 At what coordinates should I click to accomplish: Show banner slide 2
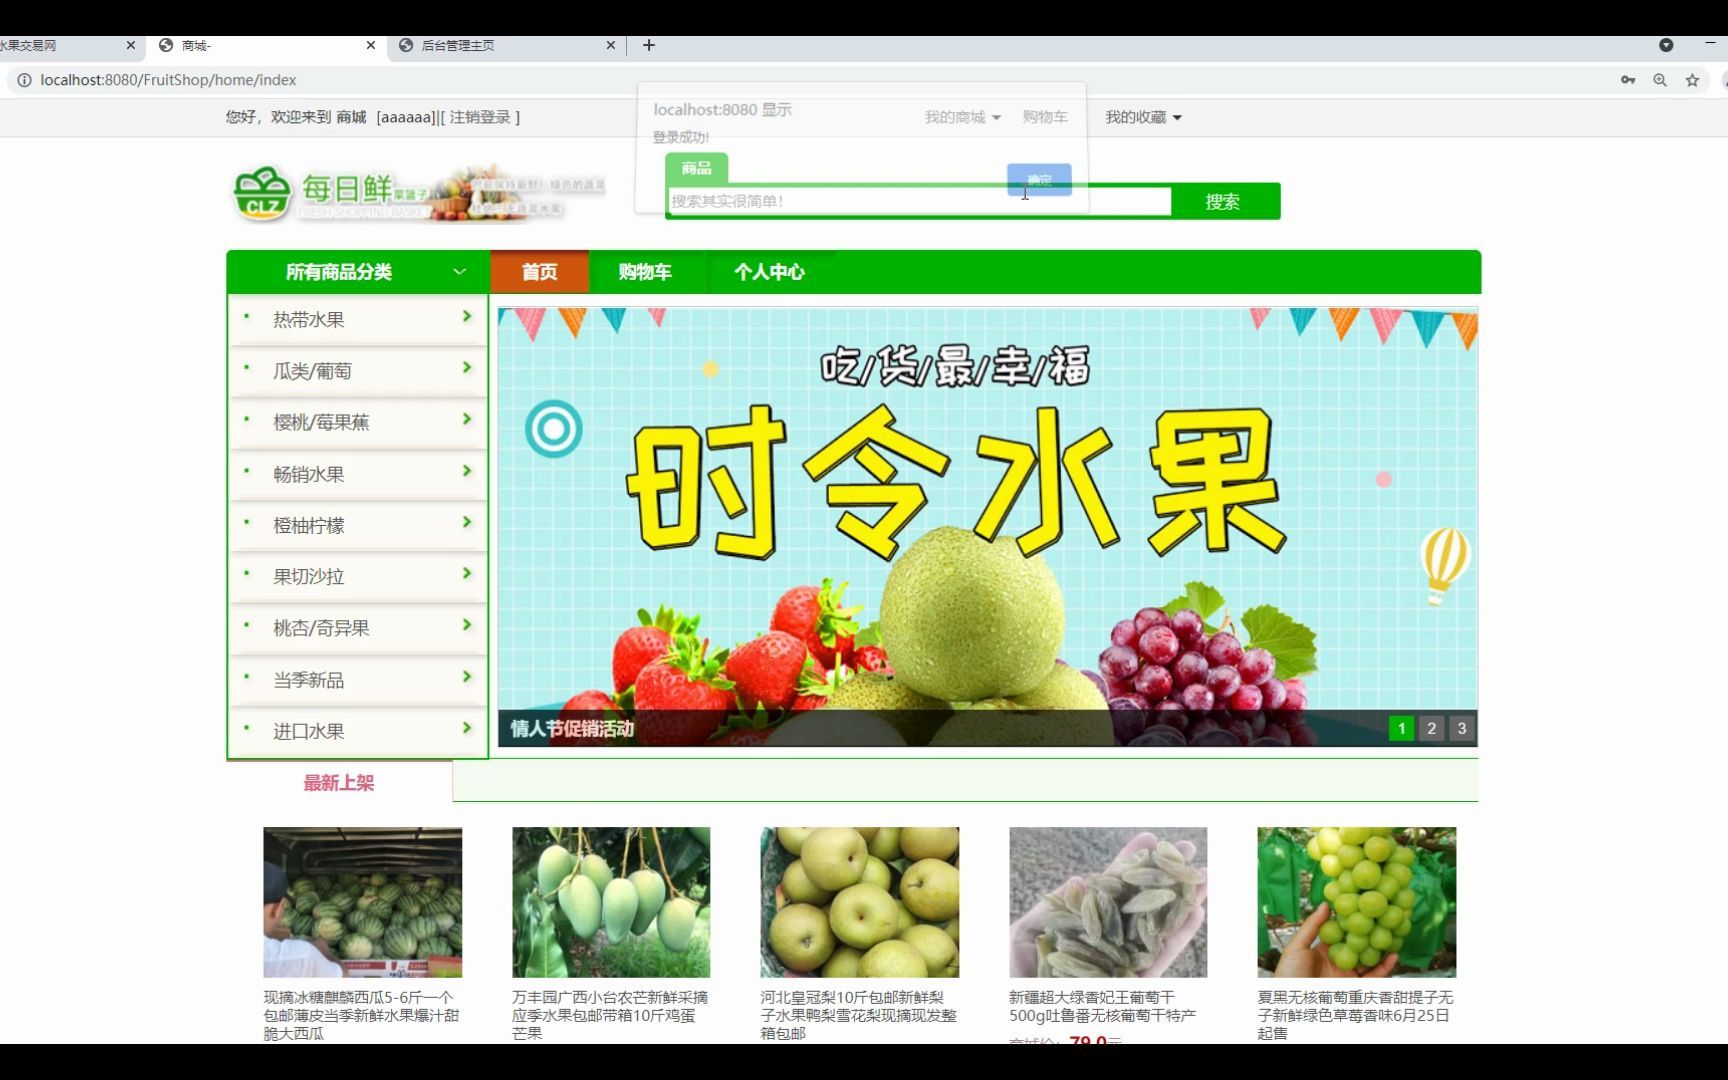pos(1431,728)
